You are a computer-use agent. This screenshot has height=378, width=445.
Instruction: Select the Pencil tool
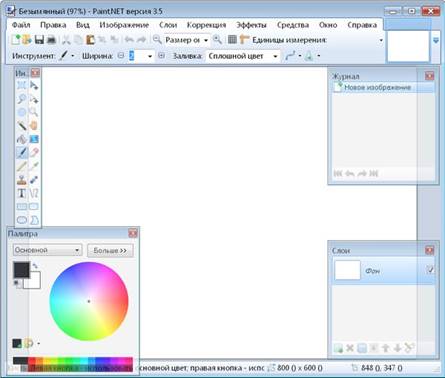coord(22,166)
